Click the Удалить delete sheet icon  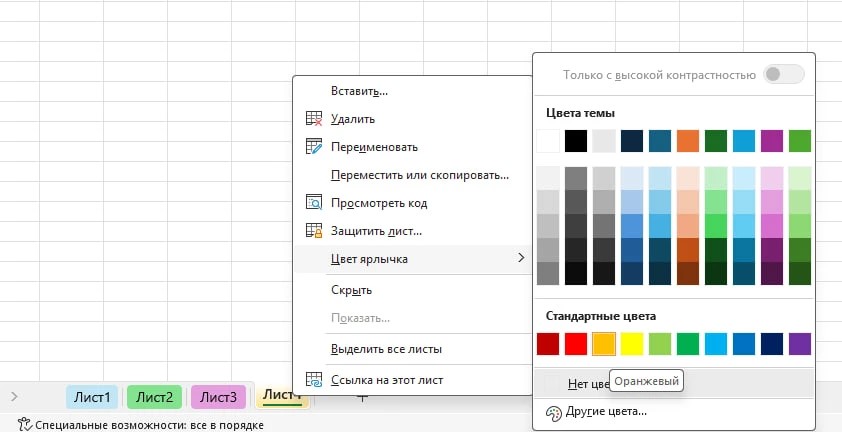[314, 119]
